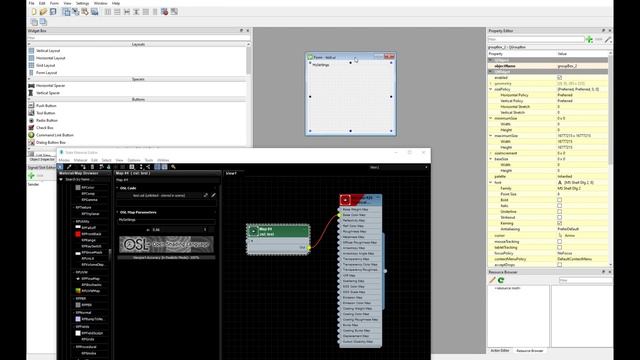
Task: Collapse the font property group
Action: tap(491, 182)
